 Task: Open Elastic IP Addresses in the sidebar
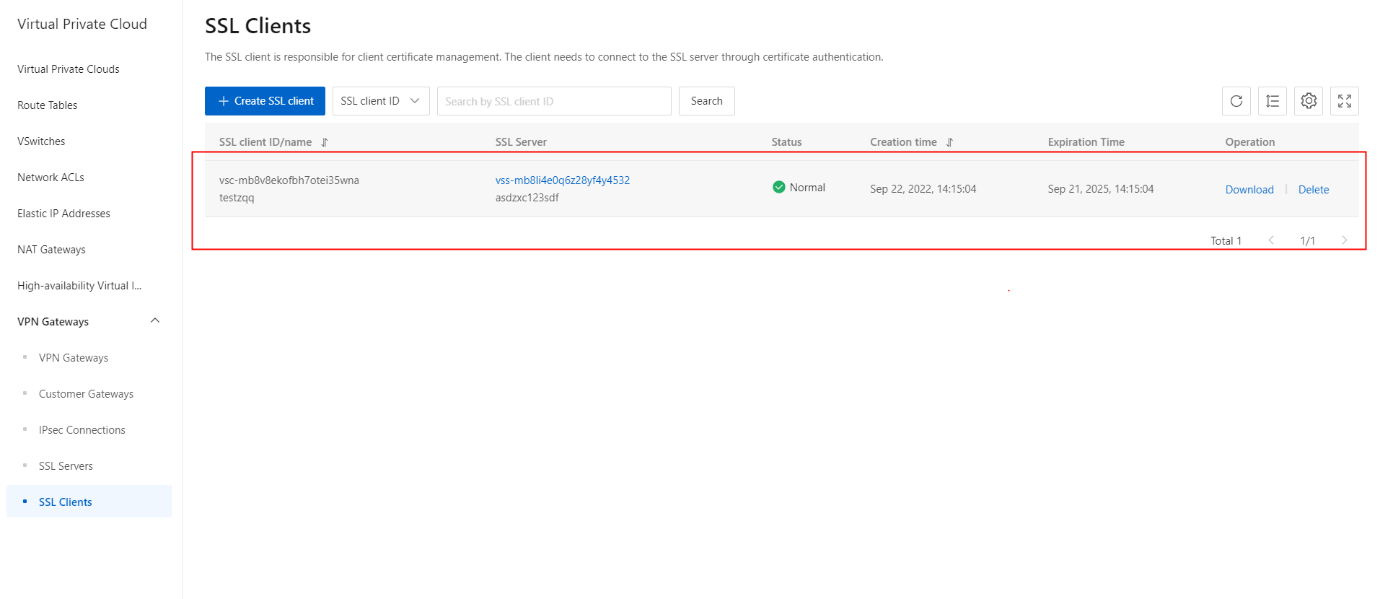[64, 213]
